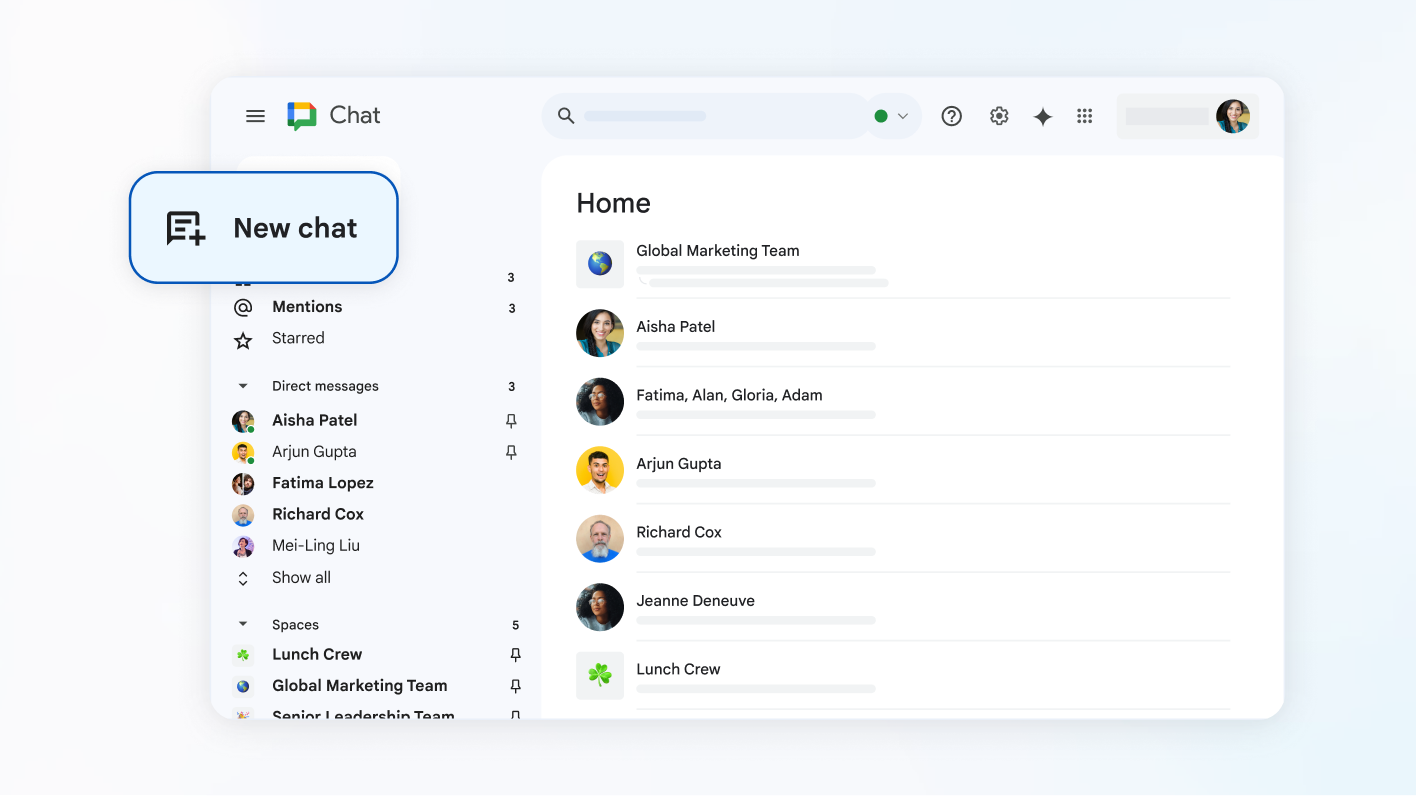
Task: Open Settings gear icon
Action: click(998, 116)
